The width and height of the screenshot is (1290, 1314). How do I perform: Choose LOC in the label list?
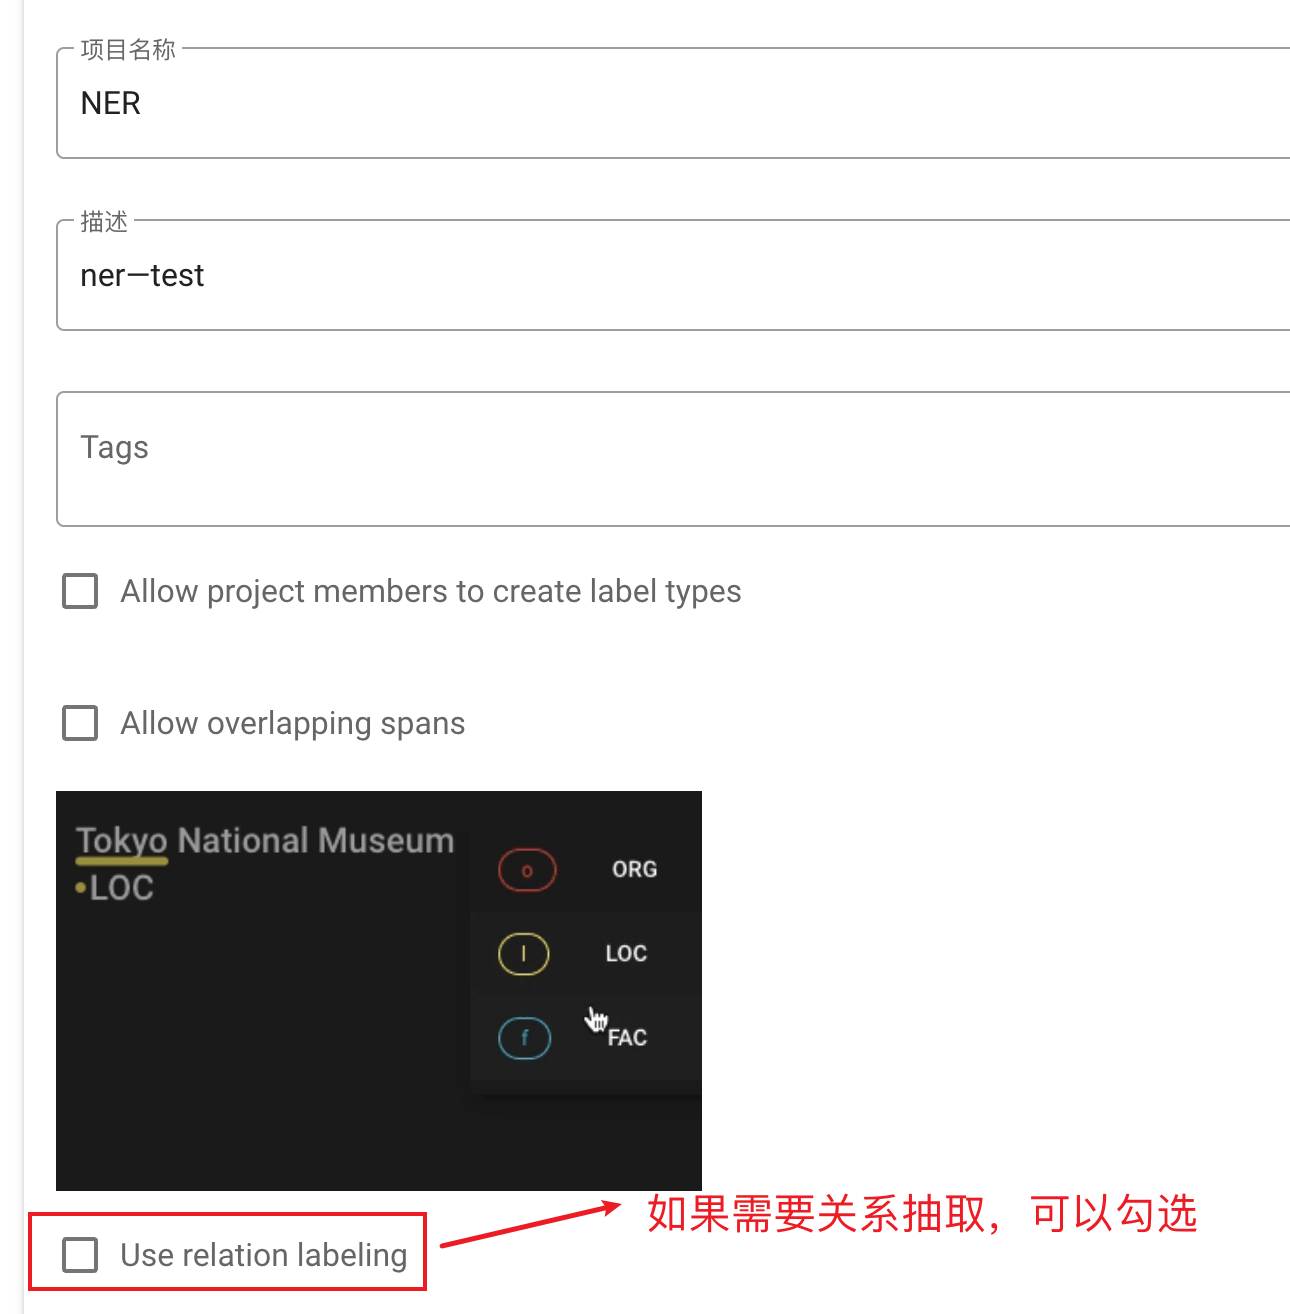click(x=626, y=954)
